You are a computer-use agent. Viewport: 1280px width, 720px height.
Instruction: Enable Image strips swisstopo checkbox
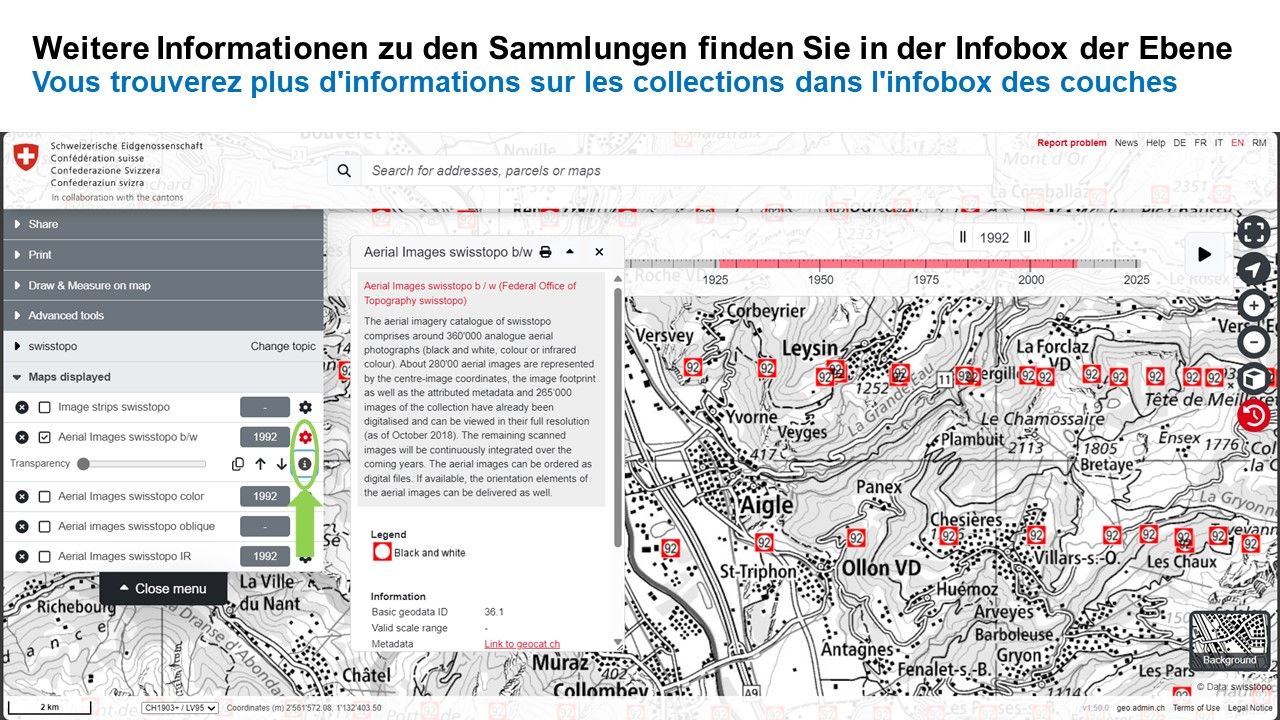click(x=44, y=407)
